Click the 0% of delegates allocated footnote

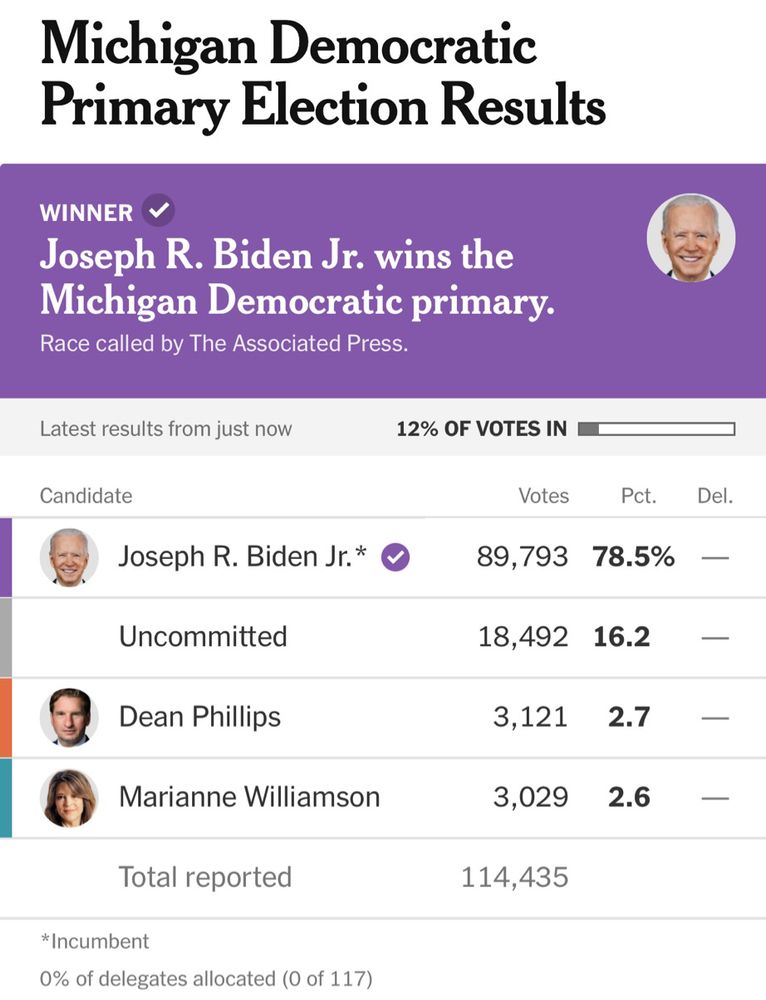pos(203,978)
